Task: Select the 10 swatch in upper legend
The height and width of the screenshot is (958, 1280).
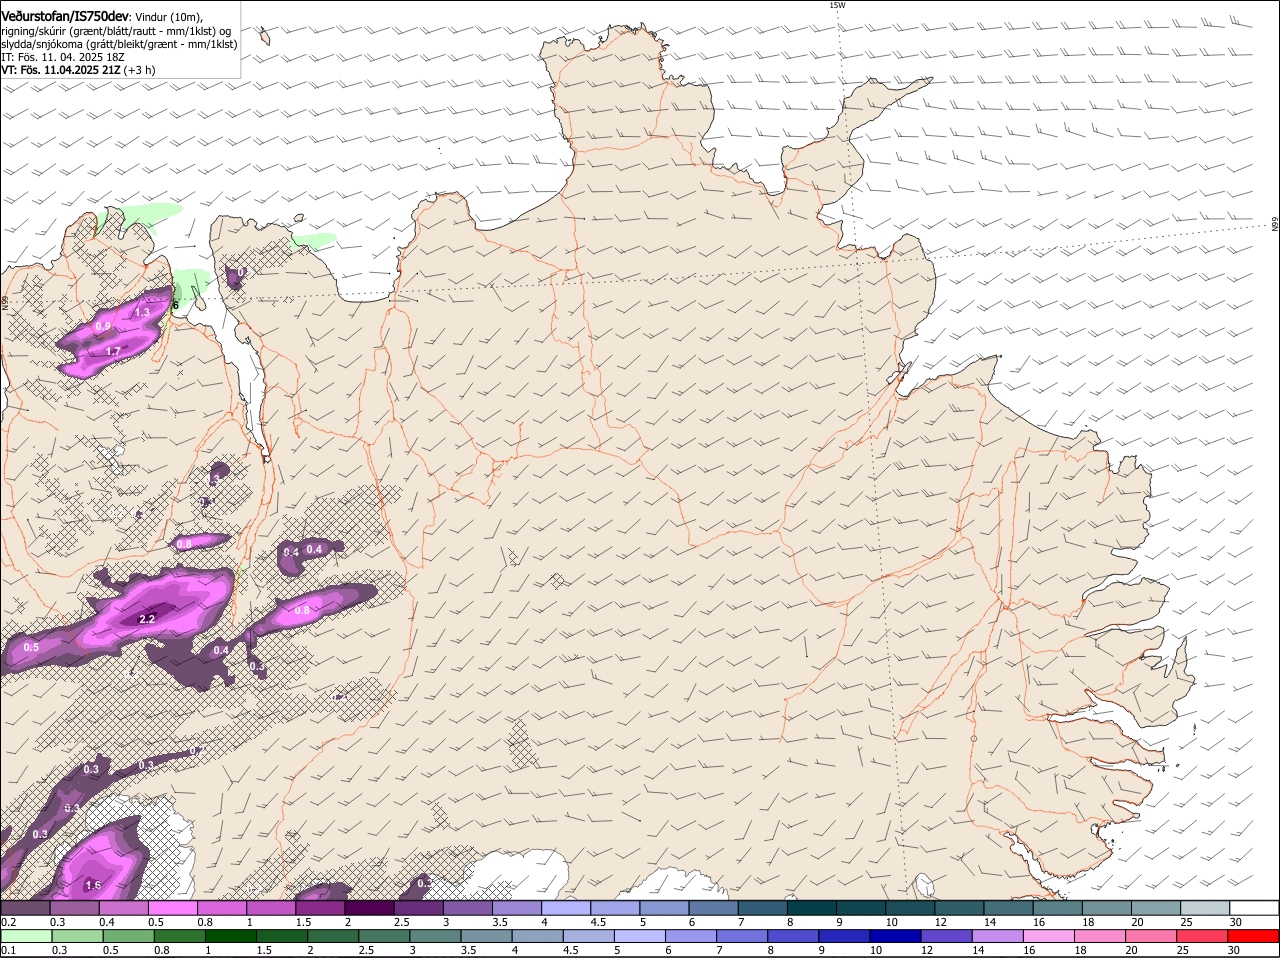Action: click(x=909, y=907)
